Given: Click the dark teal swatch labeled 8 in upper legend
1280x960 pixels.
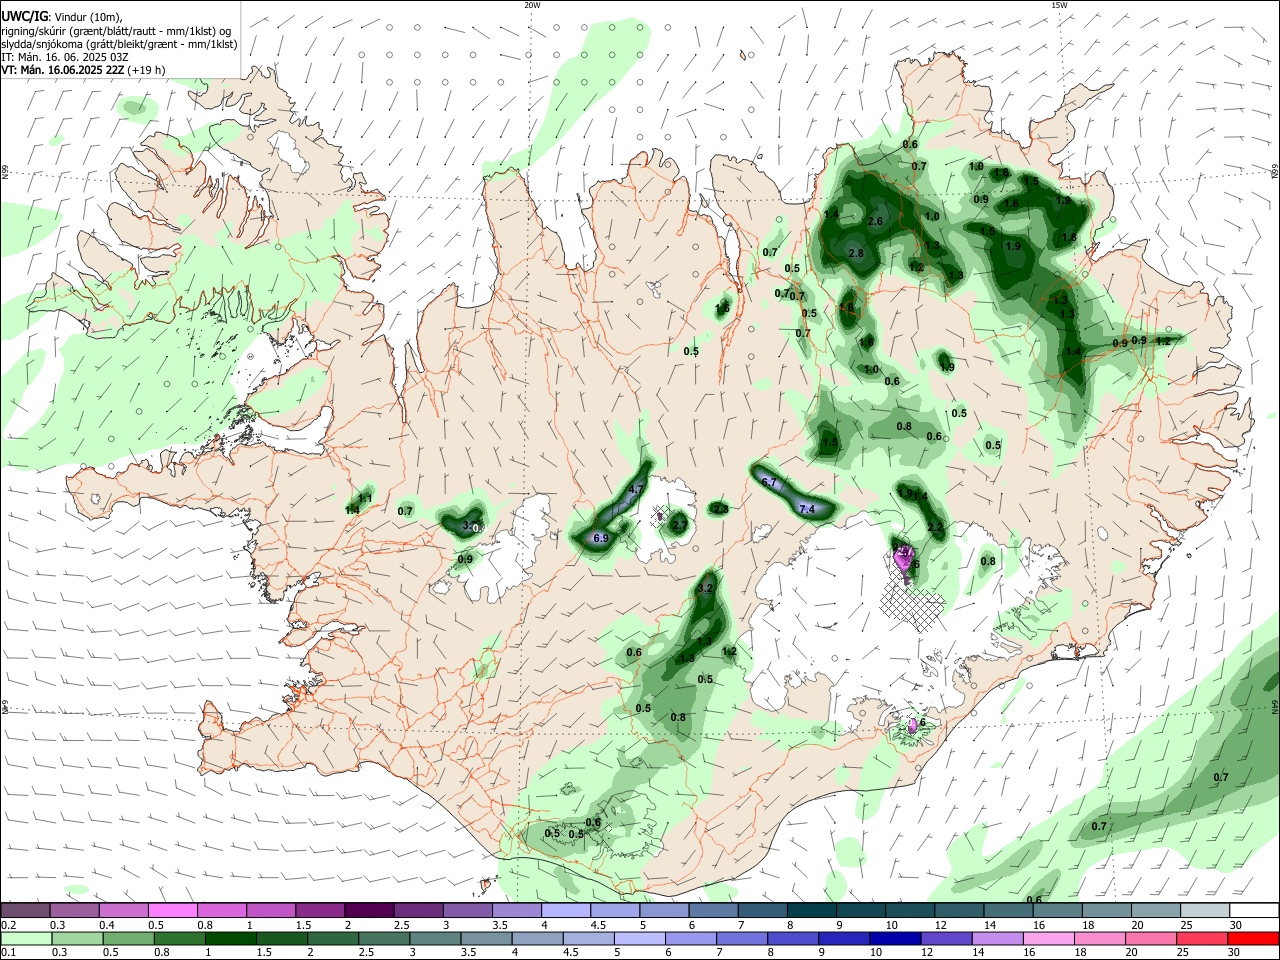Looking at the screenshot, I should [x=810, y=910].
